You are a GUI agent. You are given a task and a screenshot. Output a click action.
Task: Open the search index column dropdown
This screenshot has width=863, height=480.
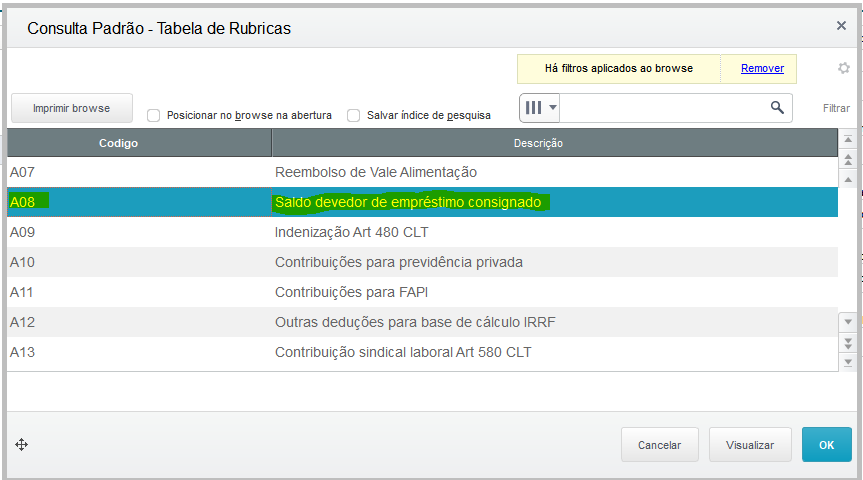click(x=540, y=108)
